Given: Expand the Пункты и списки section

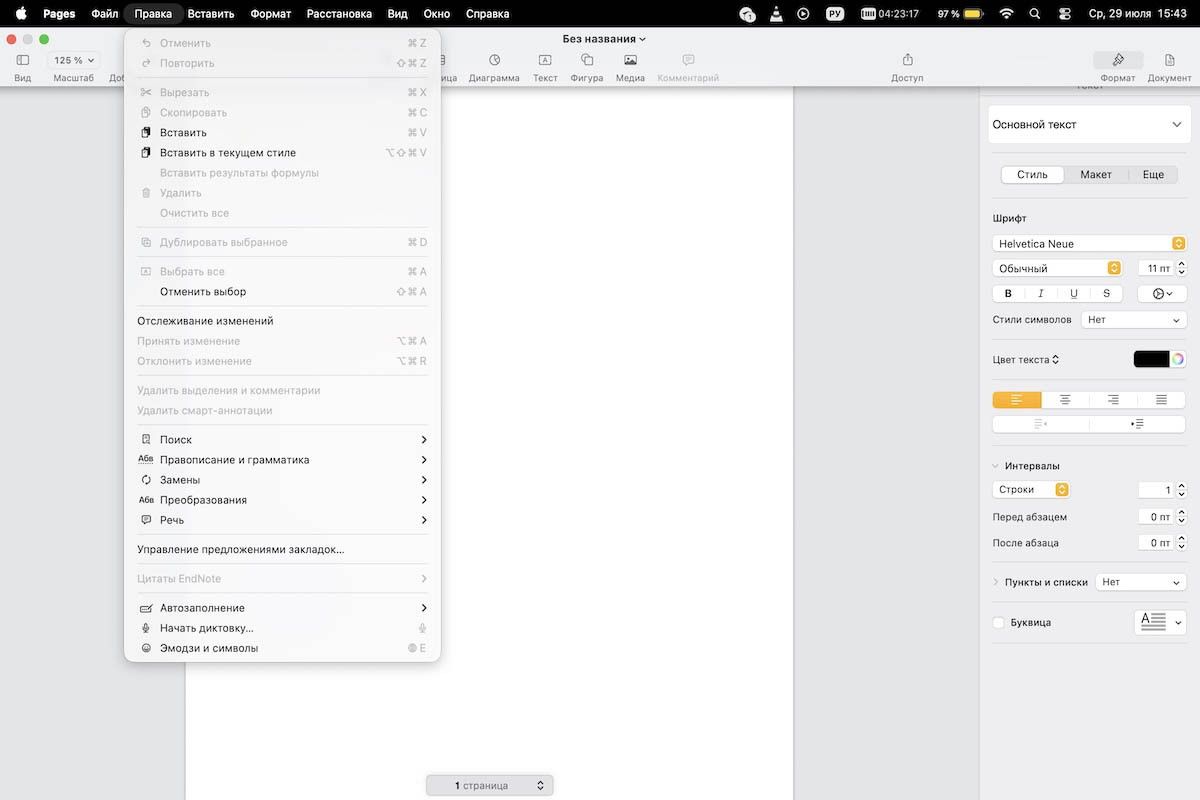Looking at the screenshot, I should click(996, 582).
